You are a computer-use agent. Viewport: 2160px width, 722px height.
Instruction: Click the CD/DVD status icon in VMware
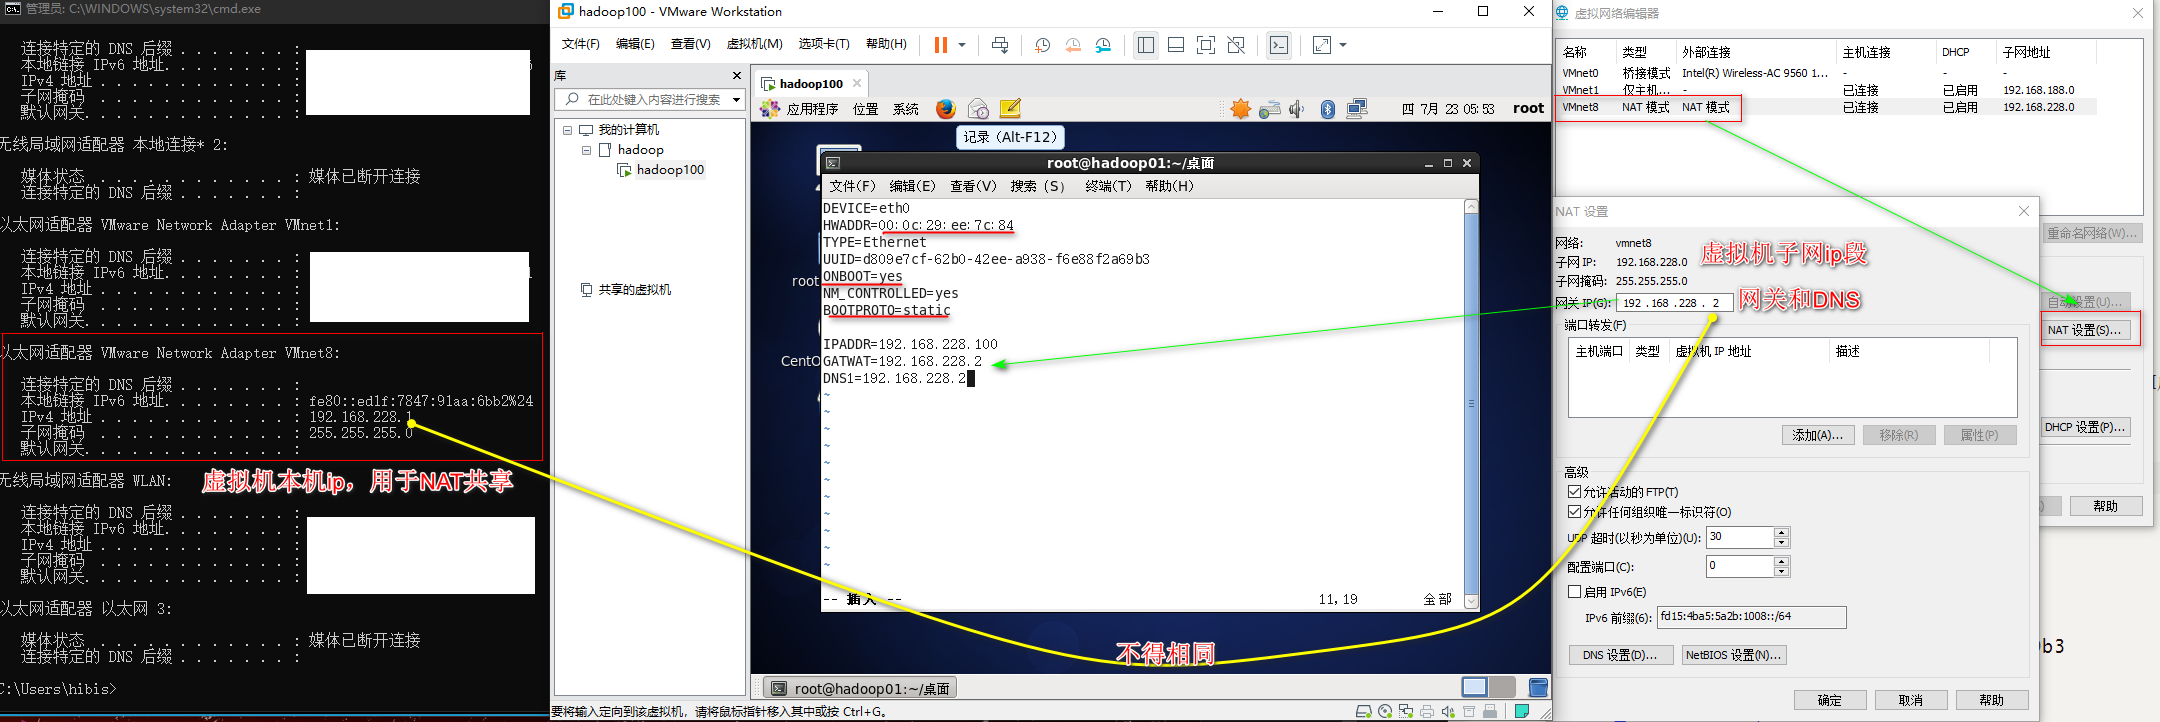[1385, 712]
